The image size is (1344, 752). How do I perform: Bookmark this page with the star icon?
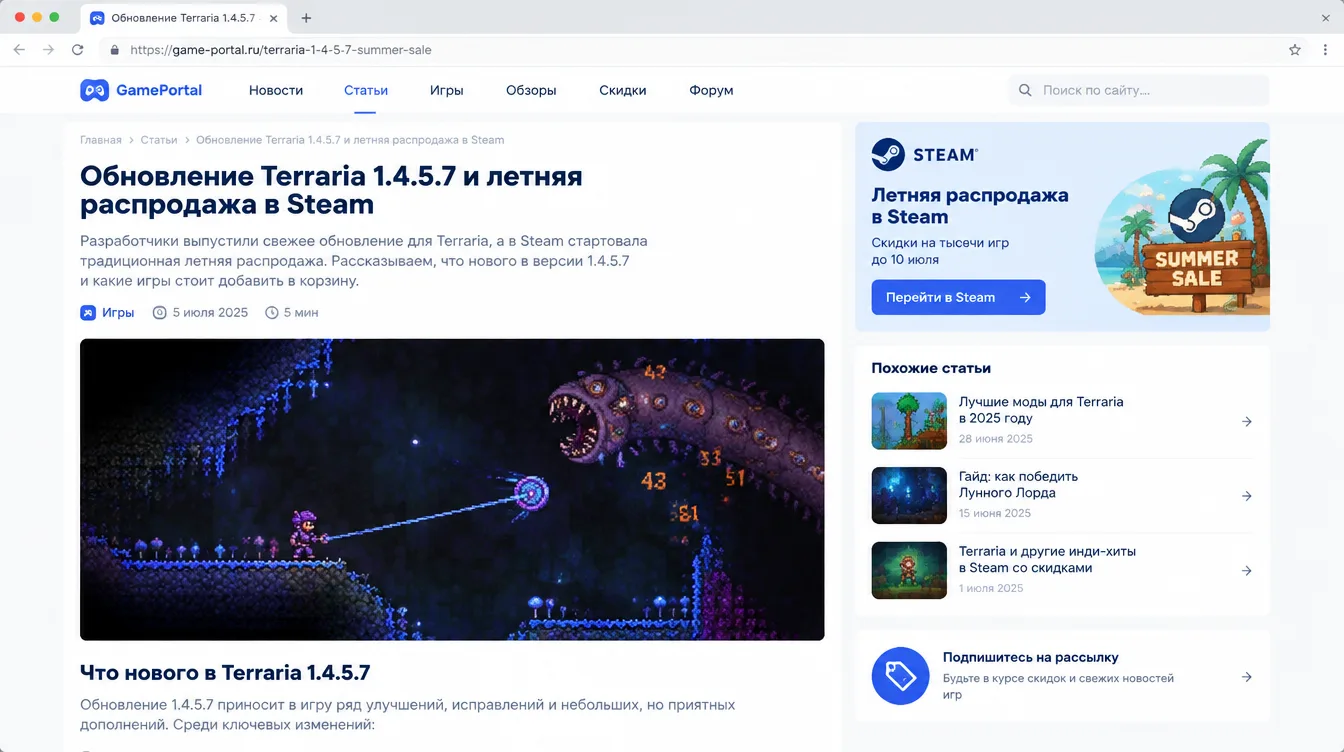(x=1295, y=49)
